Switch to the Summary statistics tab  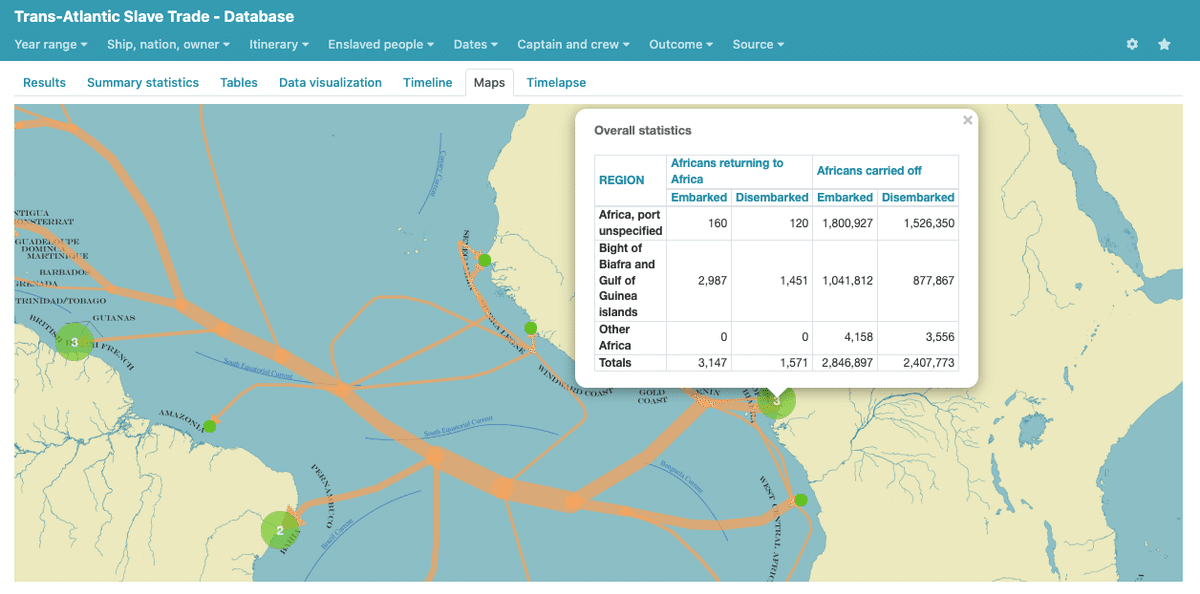[x=143, y=83]
